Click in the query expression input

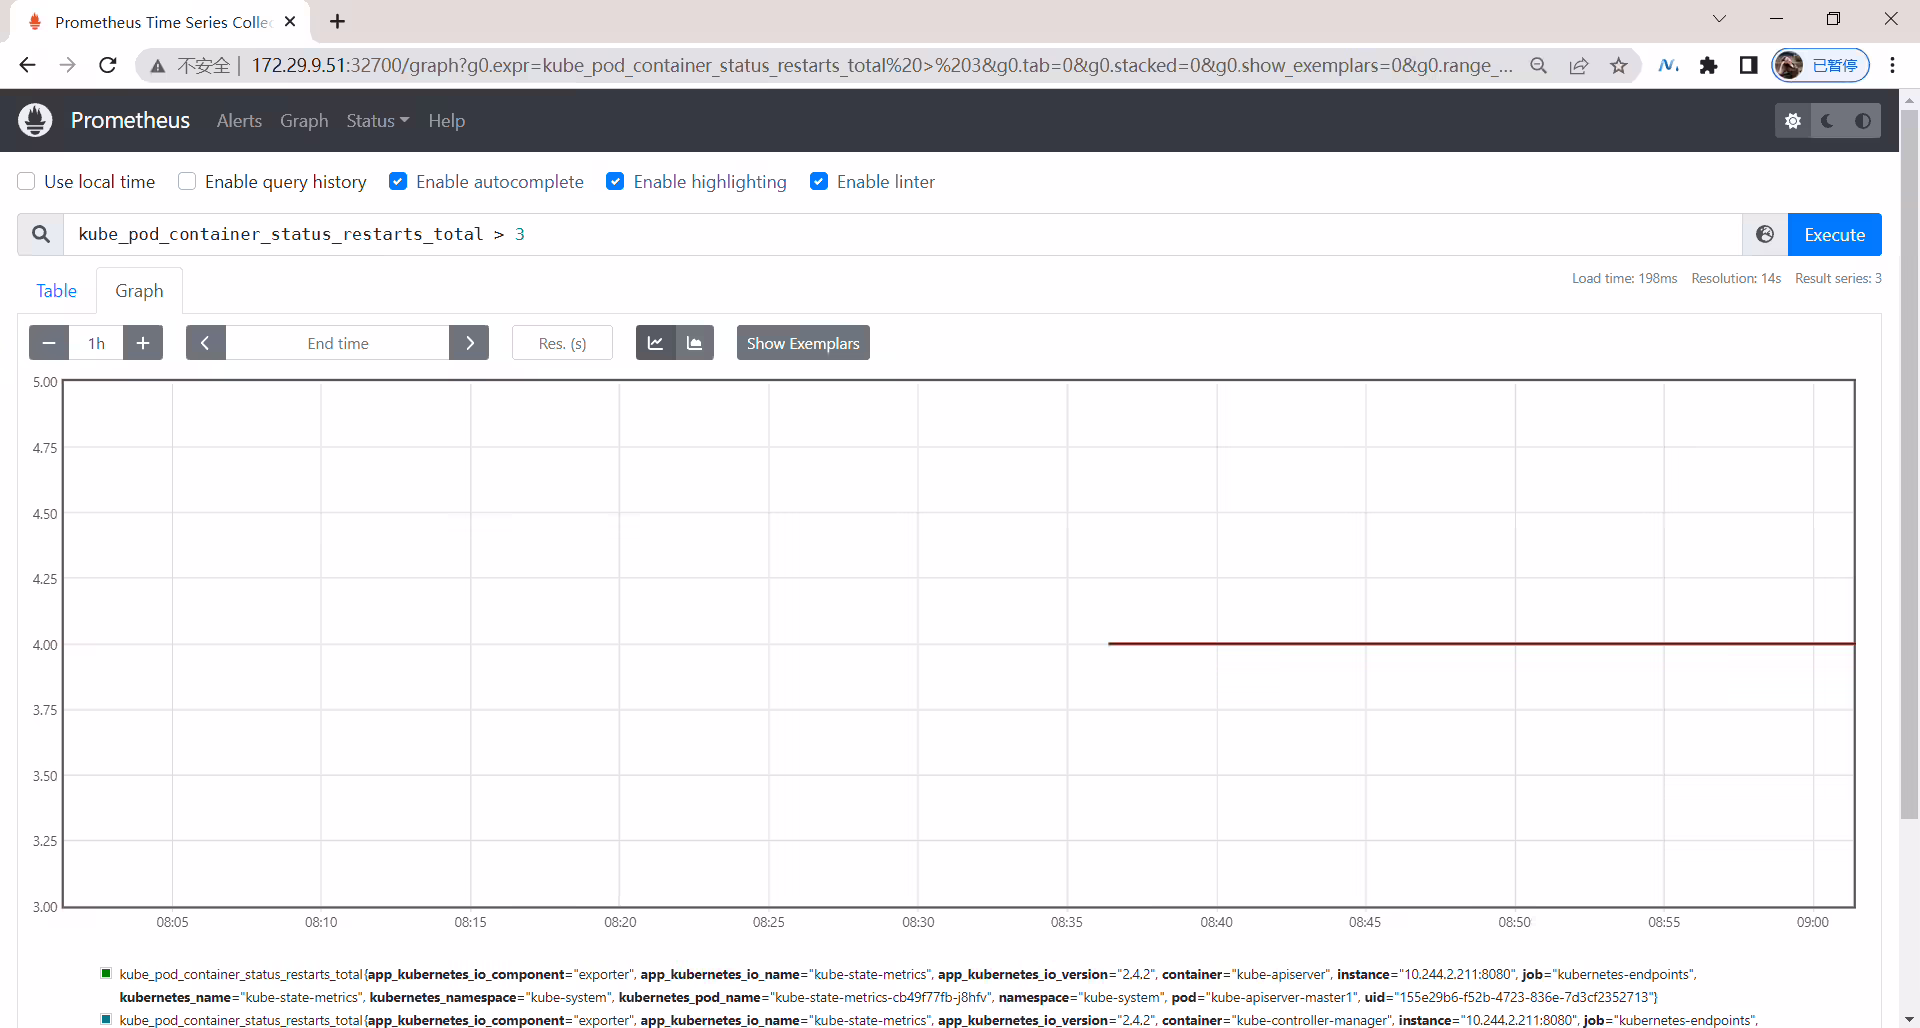(x=903, y=234)
